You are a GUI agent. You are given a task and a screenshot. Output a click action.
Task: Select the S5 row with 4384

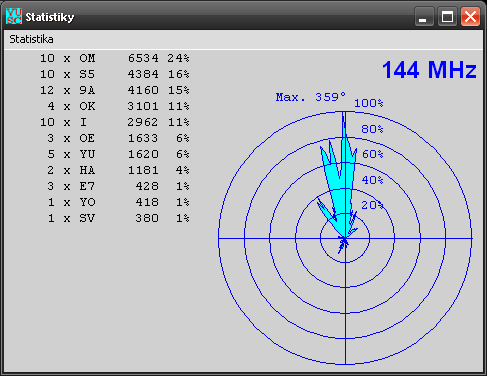coord(115,74)
